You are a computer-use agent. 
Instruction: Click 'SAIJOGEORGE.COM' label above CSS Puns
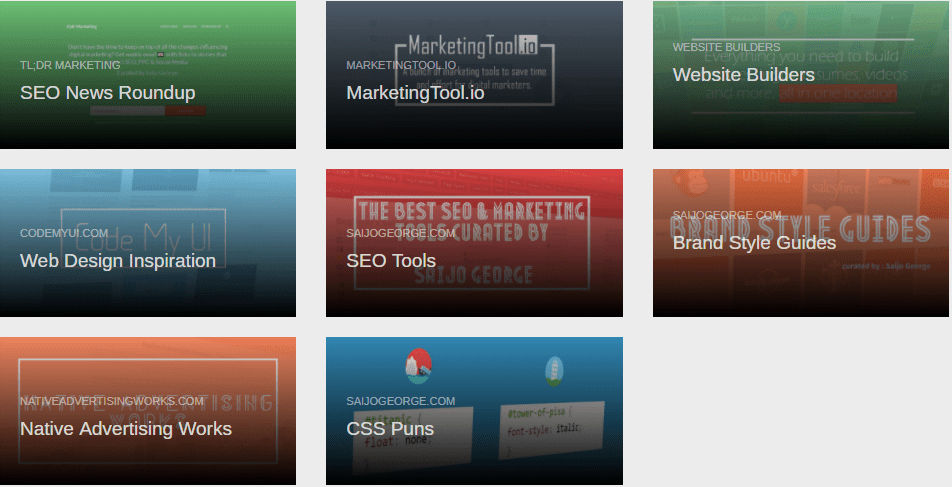click(400, 401)
